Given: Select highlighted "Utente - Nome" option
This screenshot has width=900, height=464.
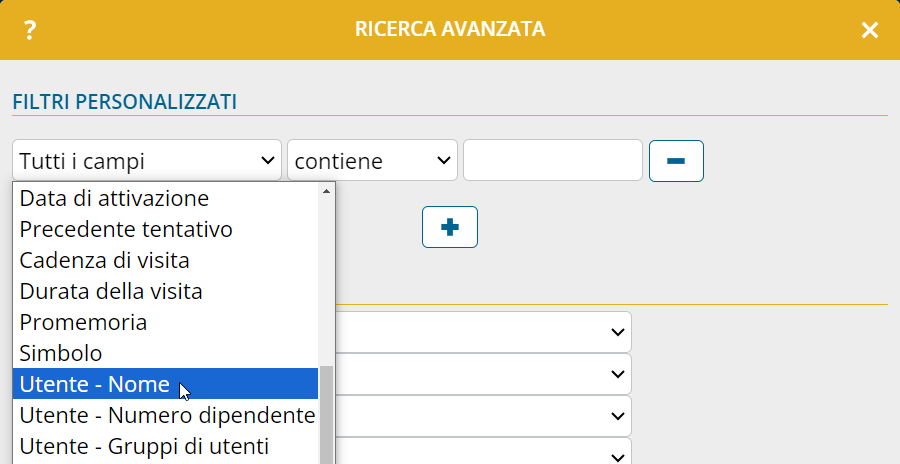Looking at the screenshot, I should tap(165, 384).
